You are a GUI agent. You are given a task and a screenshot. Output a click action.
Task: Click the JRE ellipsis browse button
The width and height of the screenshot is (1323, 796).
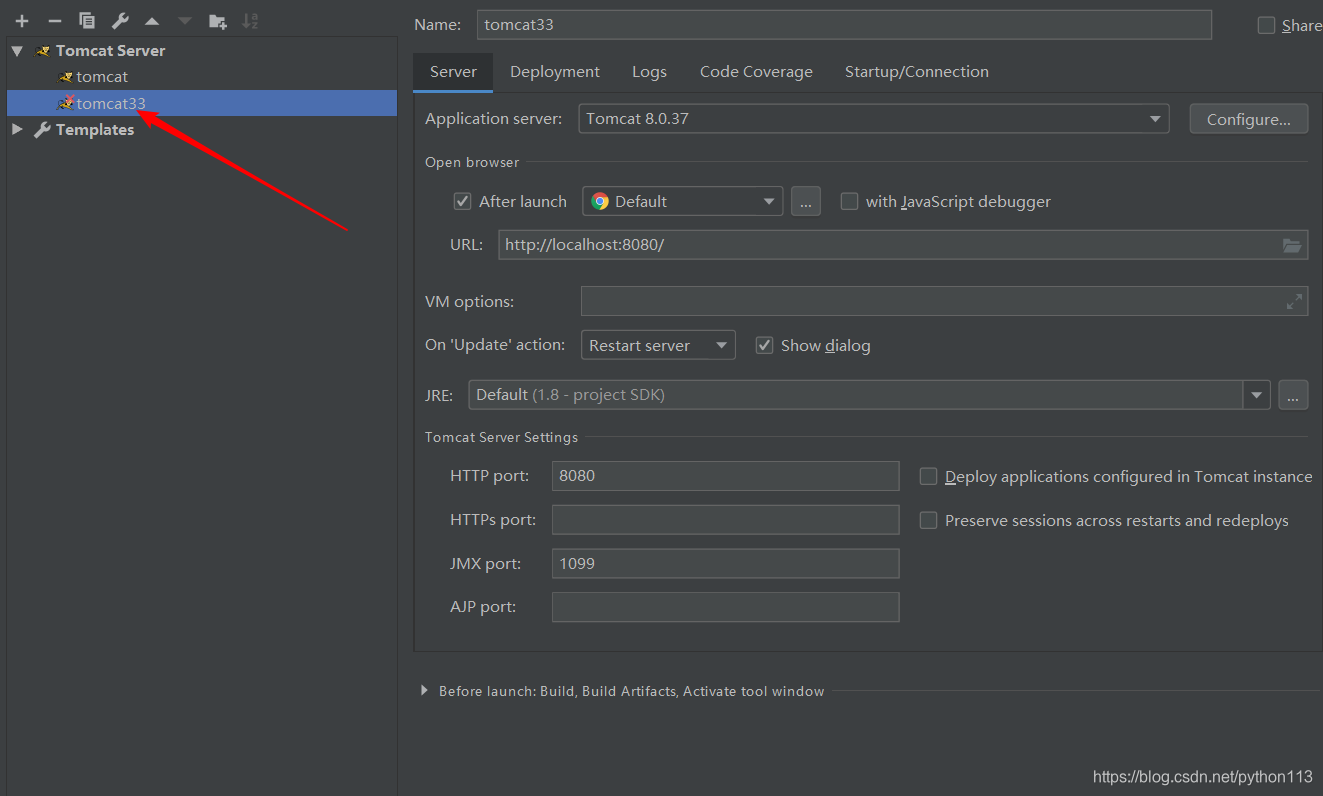(x=1293, y=395)
